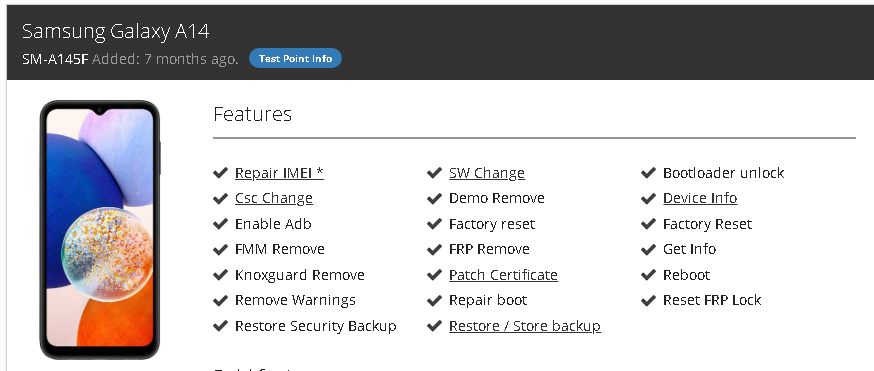Click the checkmark beside Patch Certificate
Screen dimensions: 874x371
point(435,275)
